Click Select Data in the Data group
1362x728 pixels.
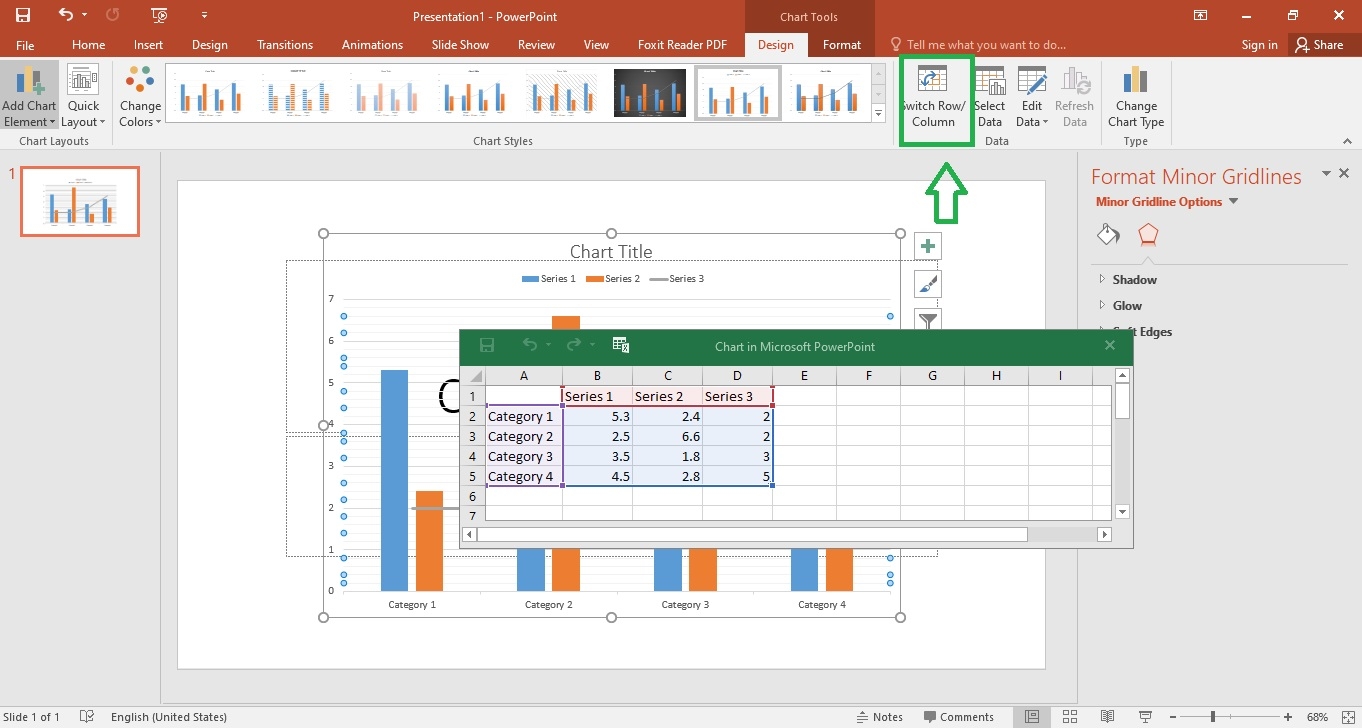click(x=989, y=97)
